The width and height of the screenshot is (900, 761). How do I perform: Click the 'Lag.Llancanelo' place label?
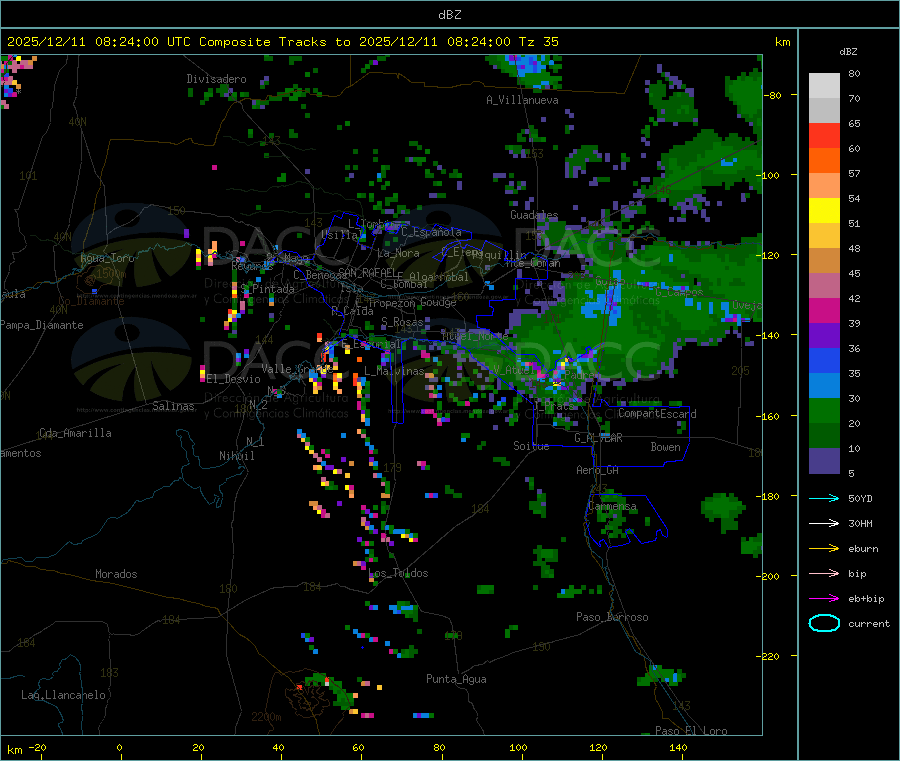[63, 695]
